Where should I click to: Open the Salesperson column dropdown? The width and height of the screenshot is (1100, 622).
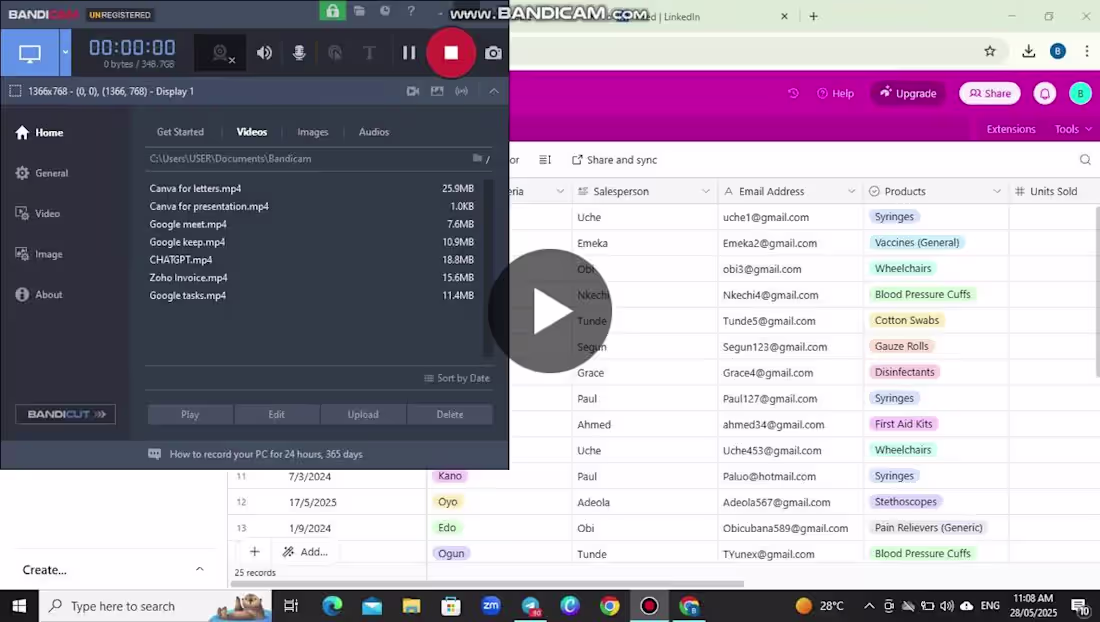(706, 191)
